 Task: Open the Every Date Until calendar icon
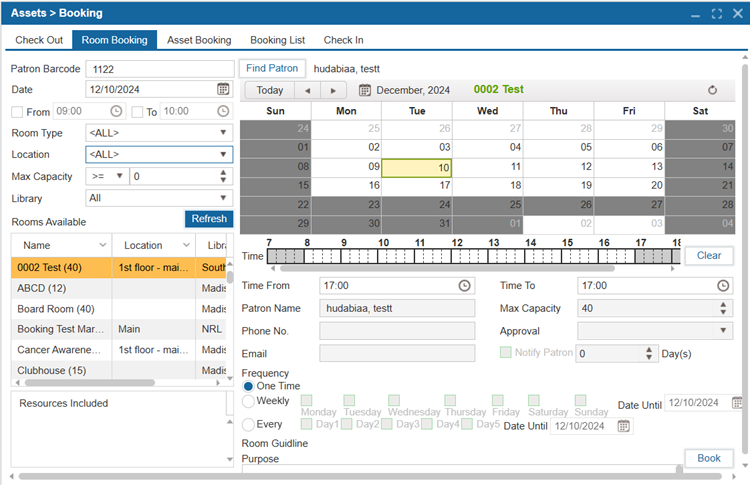coord(623,426)
